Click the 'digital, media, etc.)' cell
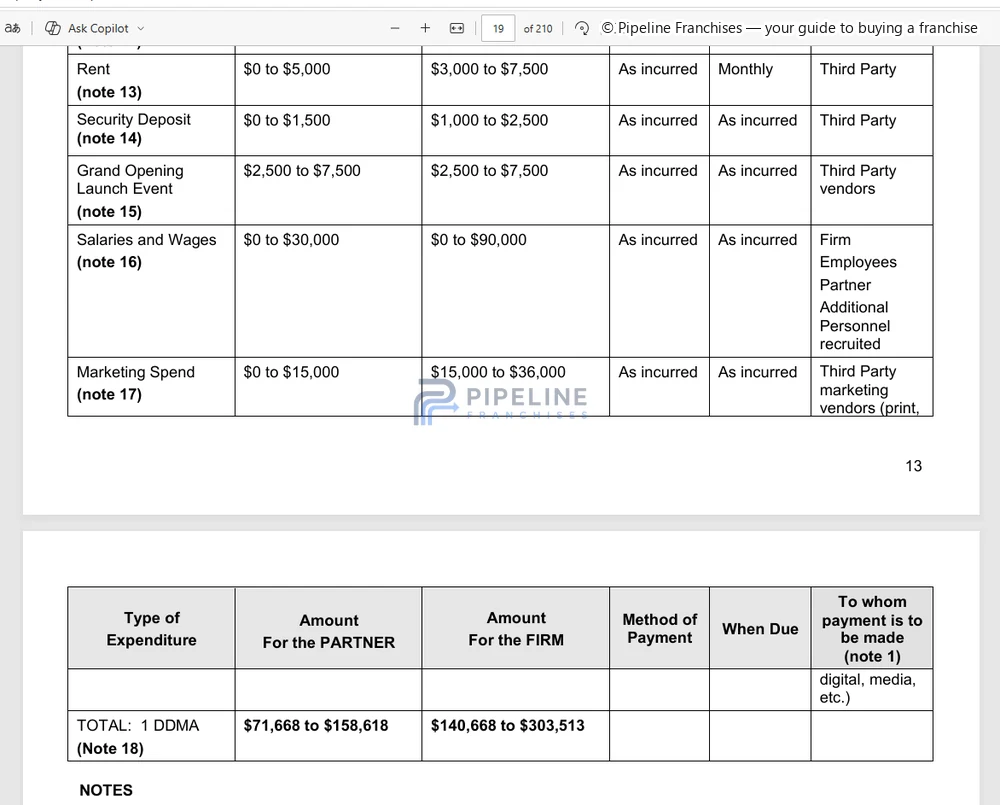 coord(867,688)
